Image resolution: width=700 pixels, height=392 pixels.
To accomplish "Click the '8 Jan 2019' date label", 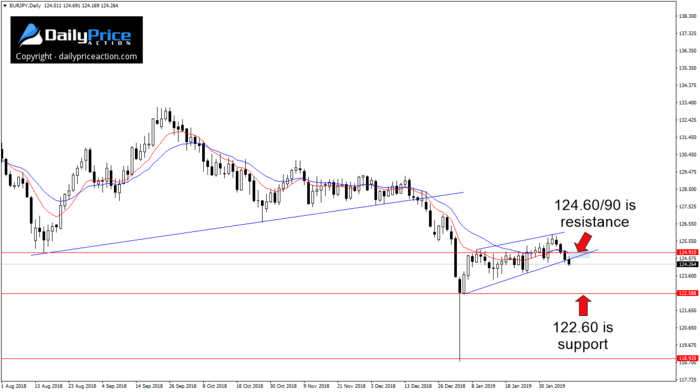I will 483,386.
